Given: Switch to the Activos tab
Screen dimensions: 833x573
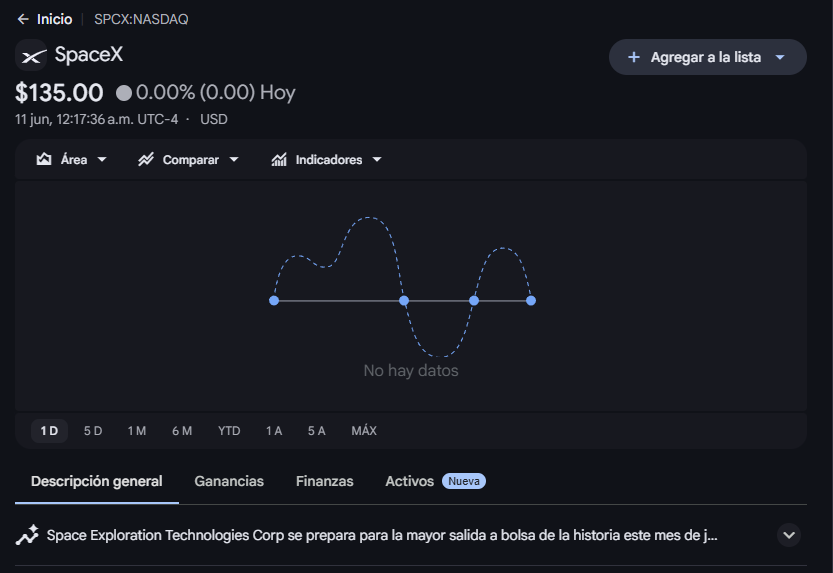Looking at the screenshot, I should pyautogui.click(x=410, y=481).
